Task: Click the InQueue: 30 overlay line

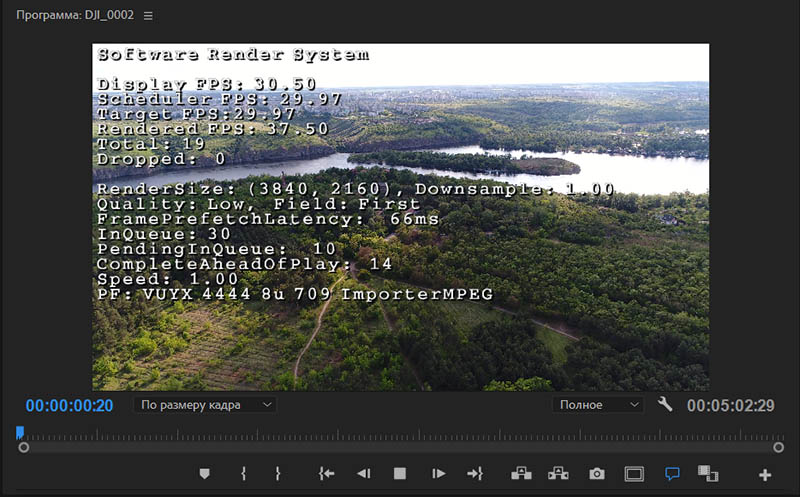Action: 164,234
